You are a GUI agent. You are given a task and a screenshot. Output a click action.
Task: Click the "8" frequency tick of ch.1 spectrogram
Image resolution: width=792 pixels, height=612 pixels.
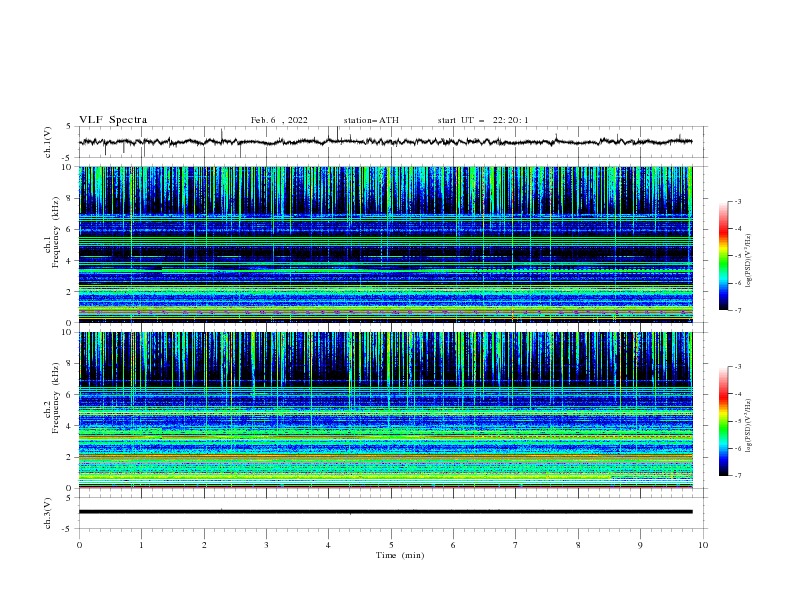pyautogui.click(x=70, y=198)
